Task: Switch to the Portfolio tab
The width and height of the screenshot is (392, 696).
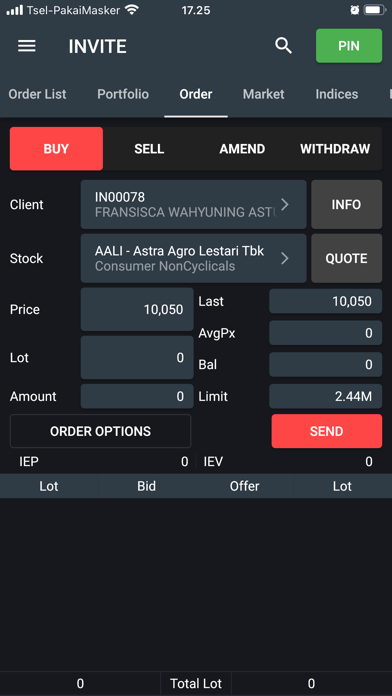Action: click(123, 94)
